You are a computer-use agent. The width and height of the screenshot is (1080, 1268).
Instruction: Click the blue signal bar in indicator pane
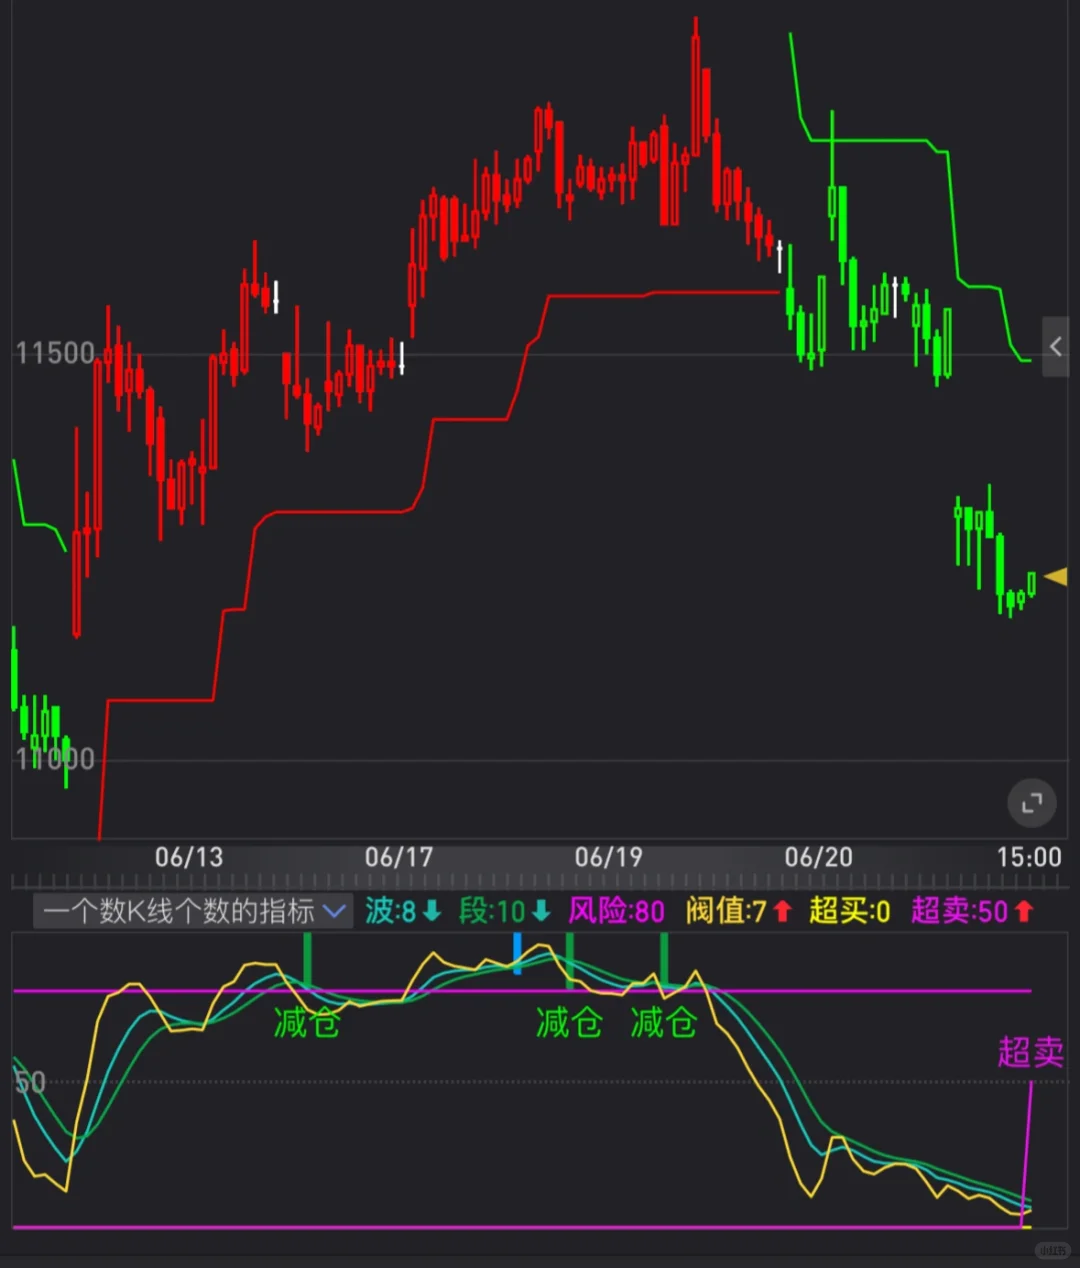coord(517,954)
